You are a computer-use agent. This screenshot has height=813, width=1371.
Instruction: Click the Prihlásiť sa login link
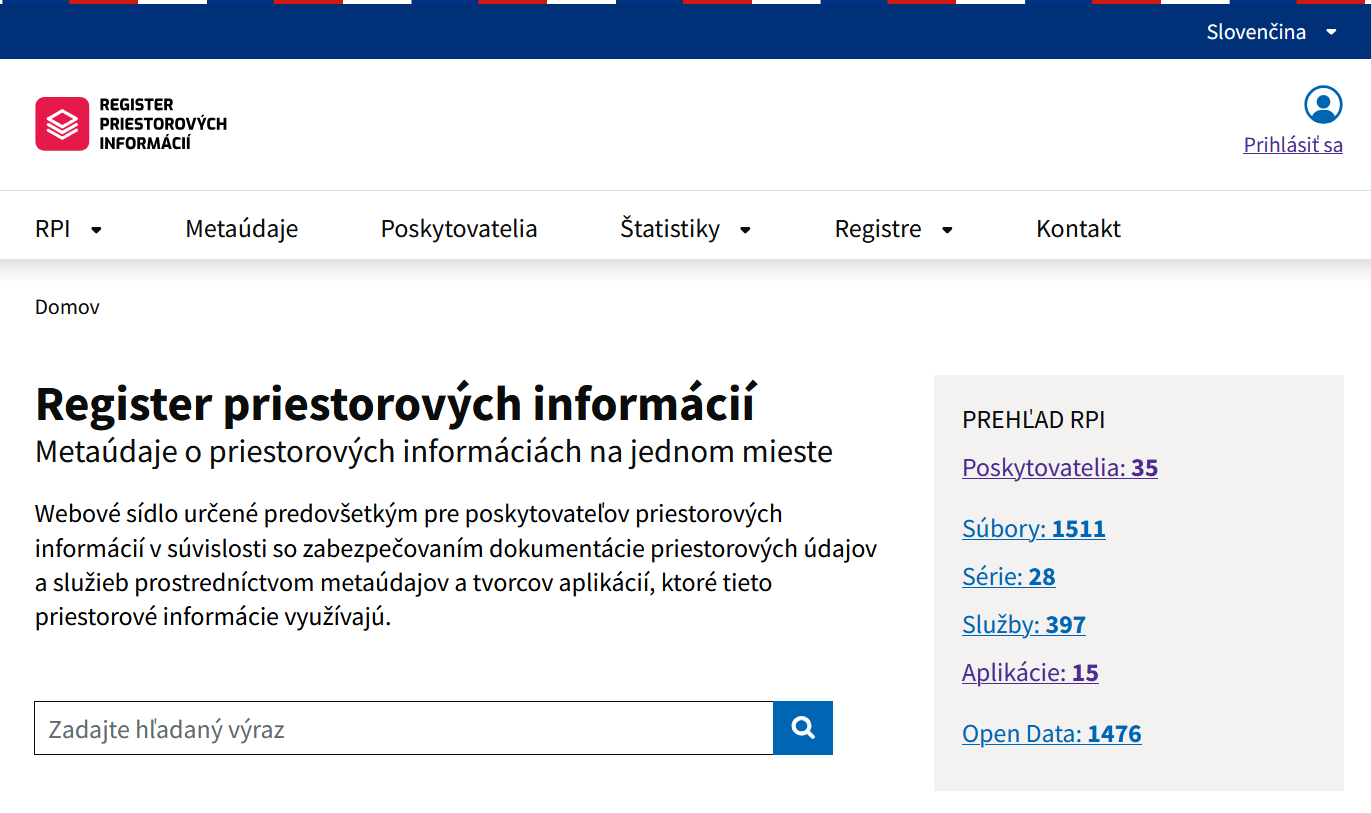click(x=1292, y=145)
